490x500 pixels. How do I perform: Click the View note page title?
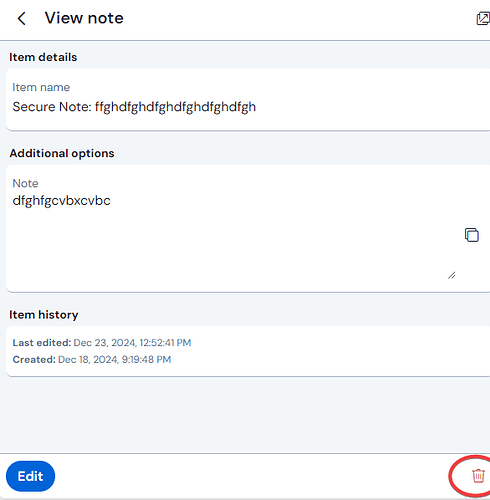[x=84, y=18]
